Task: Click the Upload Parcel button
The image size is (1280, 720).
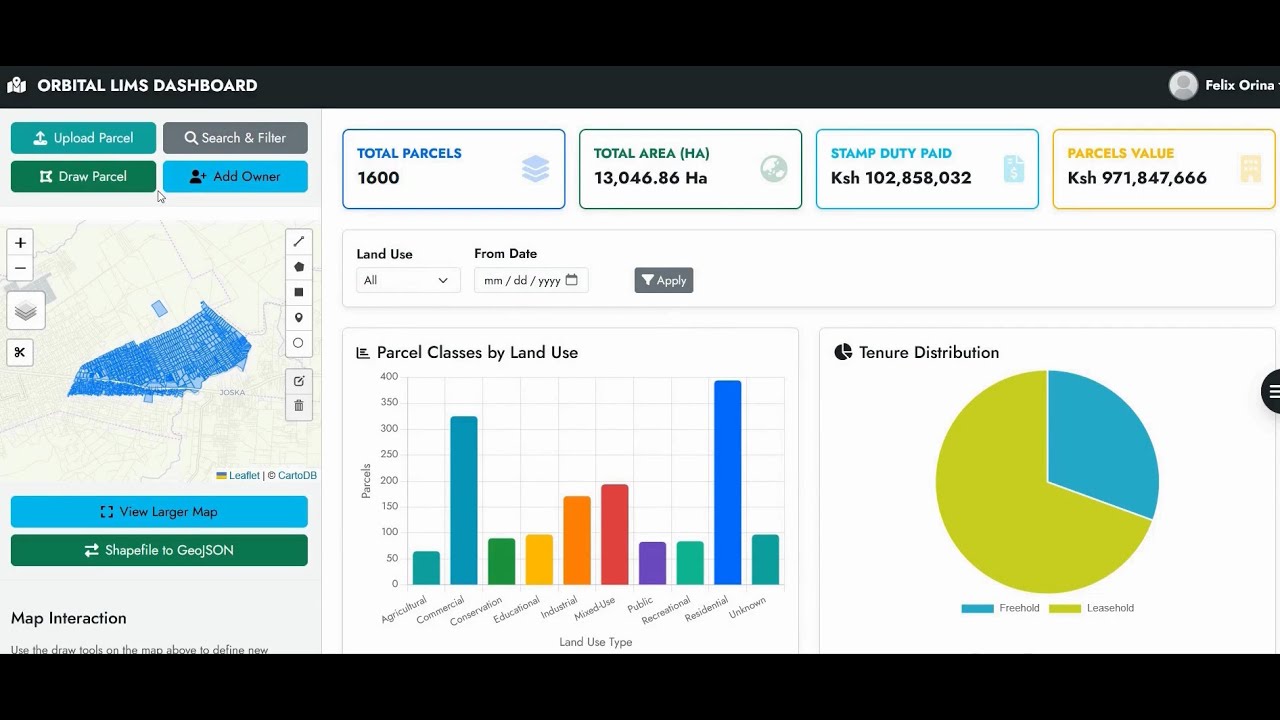Action: (x=83, y=138)
